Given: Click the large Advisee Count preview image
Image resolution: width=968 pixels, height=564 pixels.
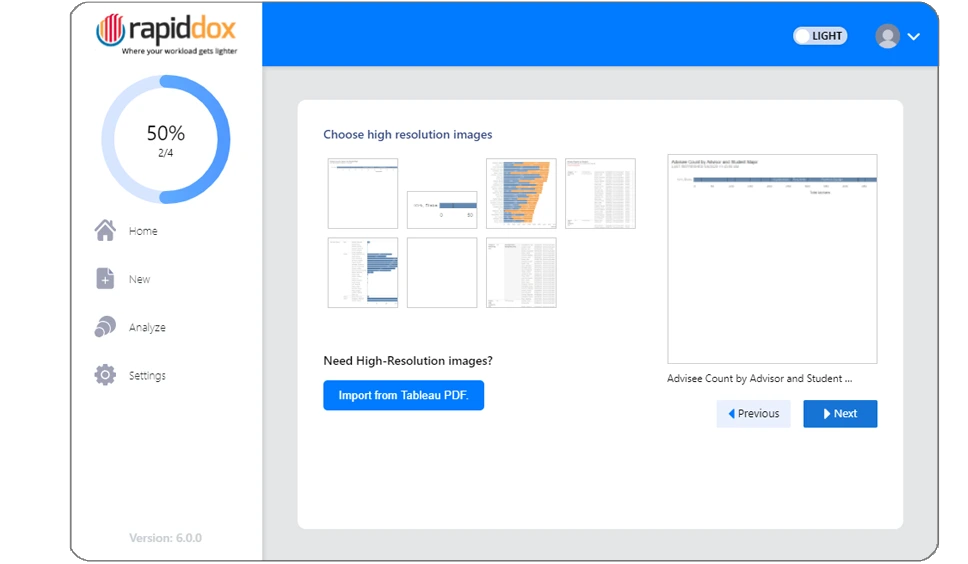Looking at the screenshot, I should [x=772, y=259].
